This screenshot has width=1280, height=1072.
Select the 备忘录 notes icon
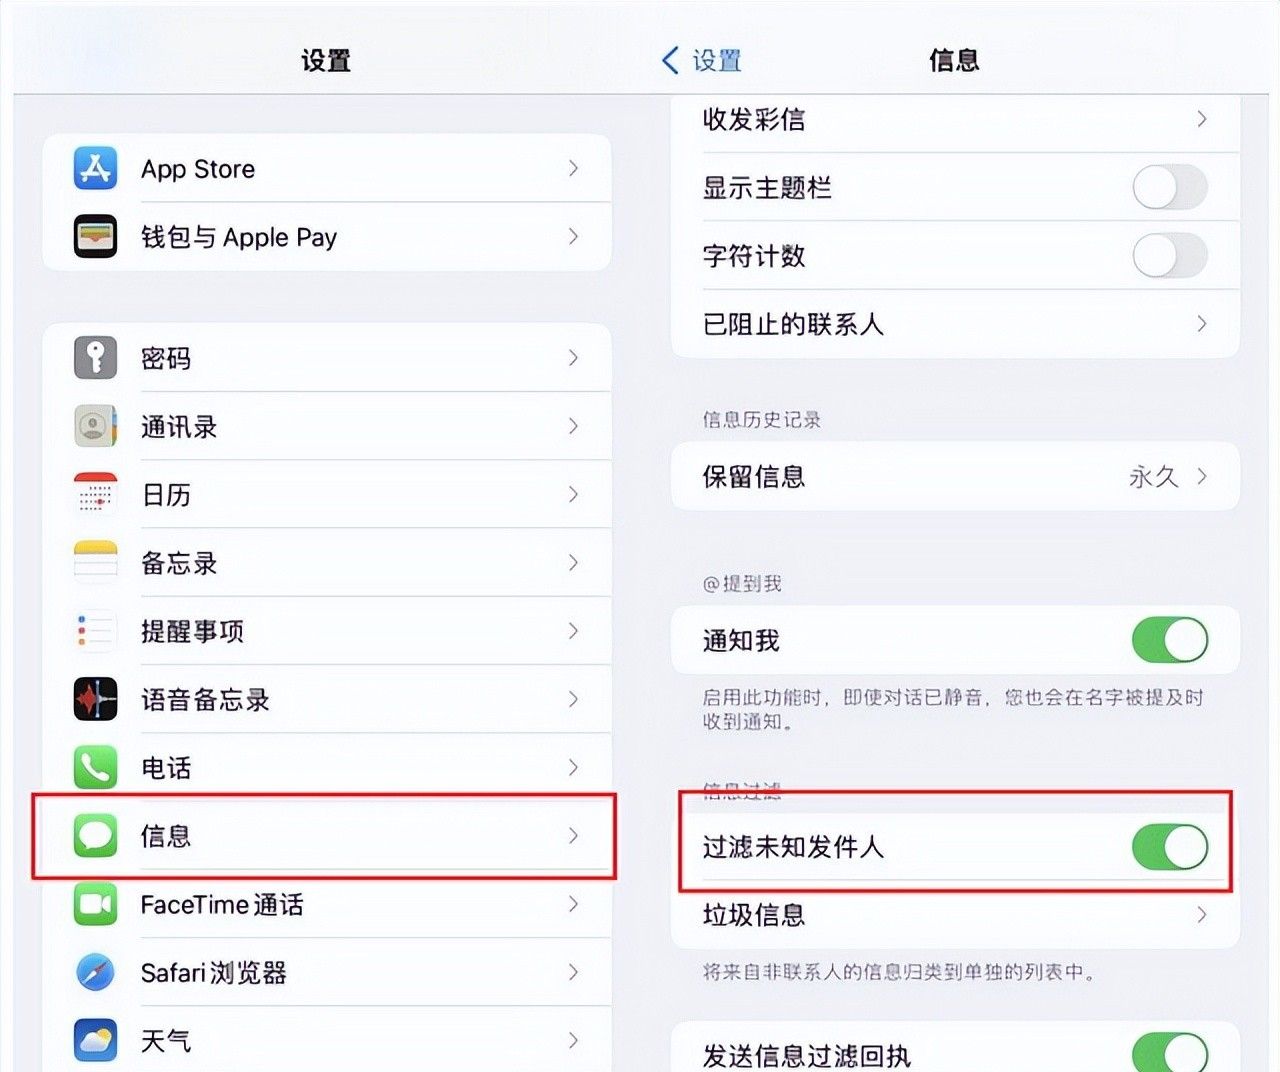click(x=95, y=562)
